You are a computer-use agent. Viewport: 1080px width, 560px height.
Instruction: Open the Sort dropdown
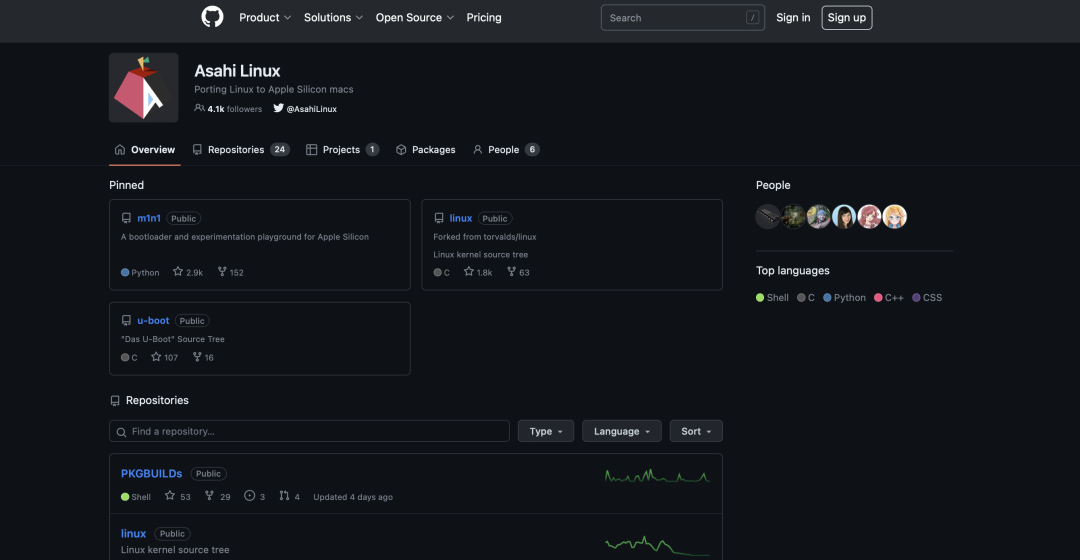click(x=696, y=431)
